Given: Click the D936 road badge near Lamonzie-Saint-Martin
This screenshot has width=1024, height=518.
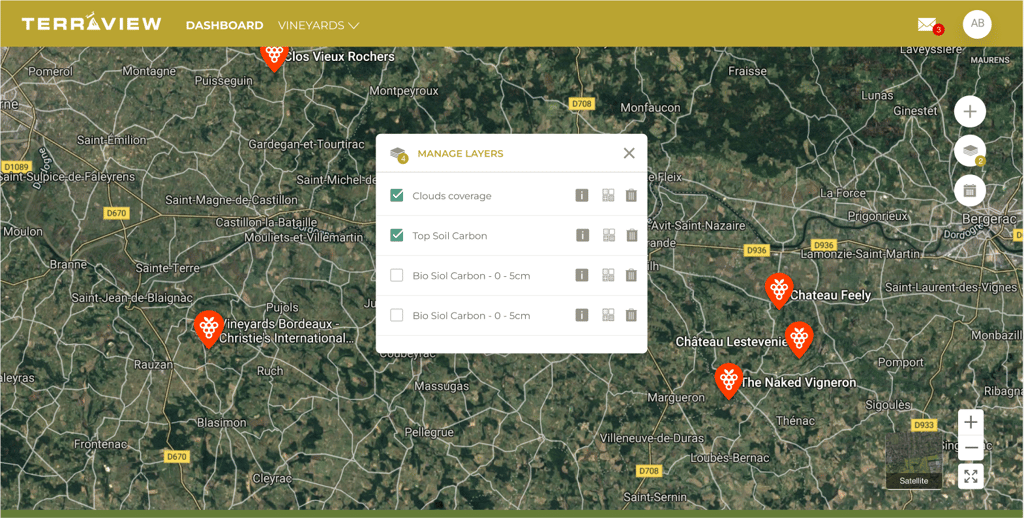Looking at the screenshot, I should click(x=824, y=245).
